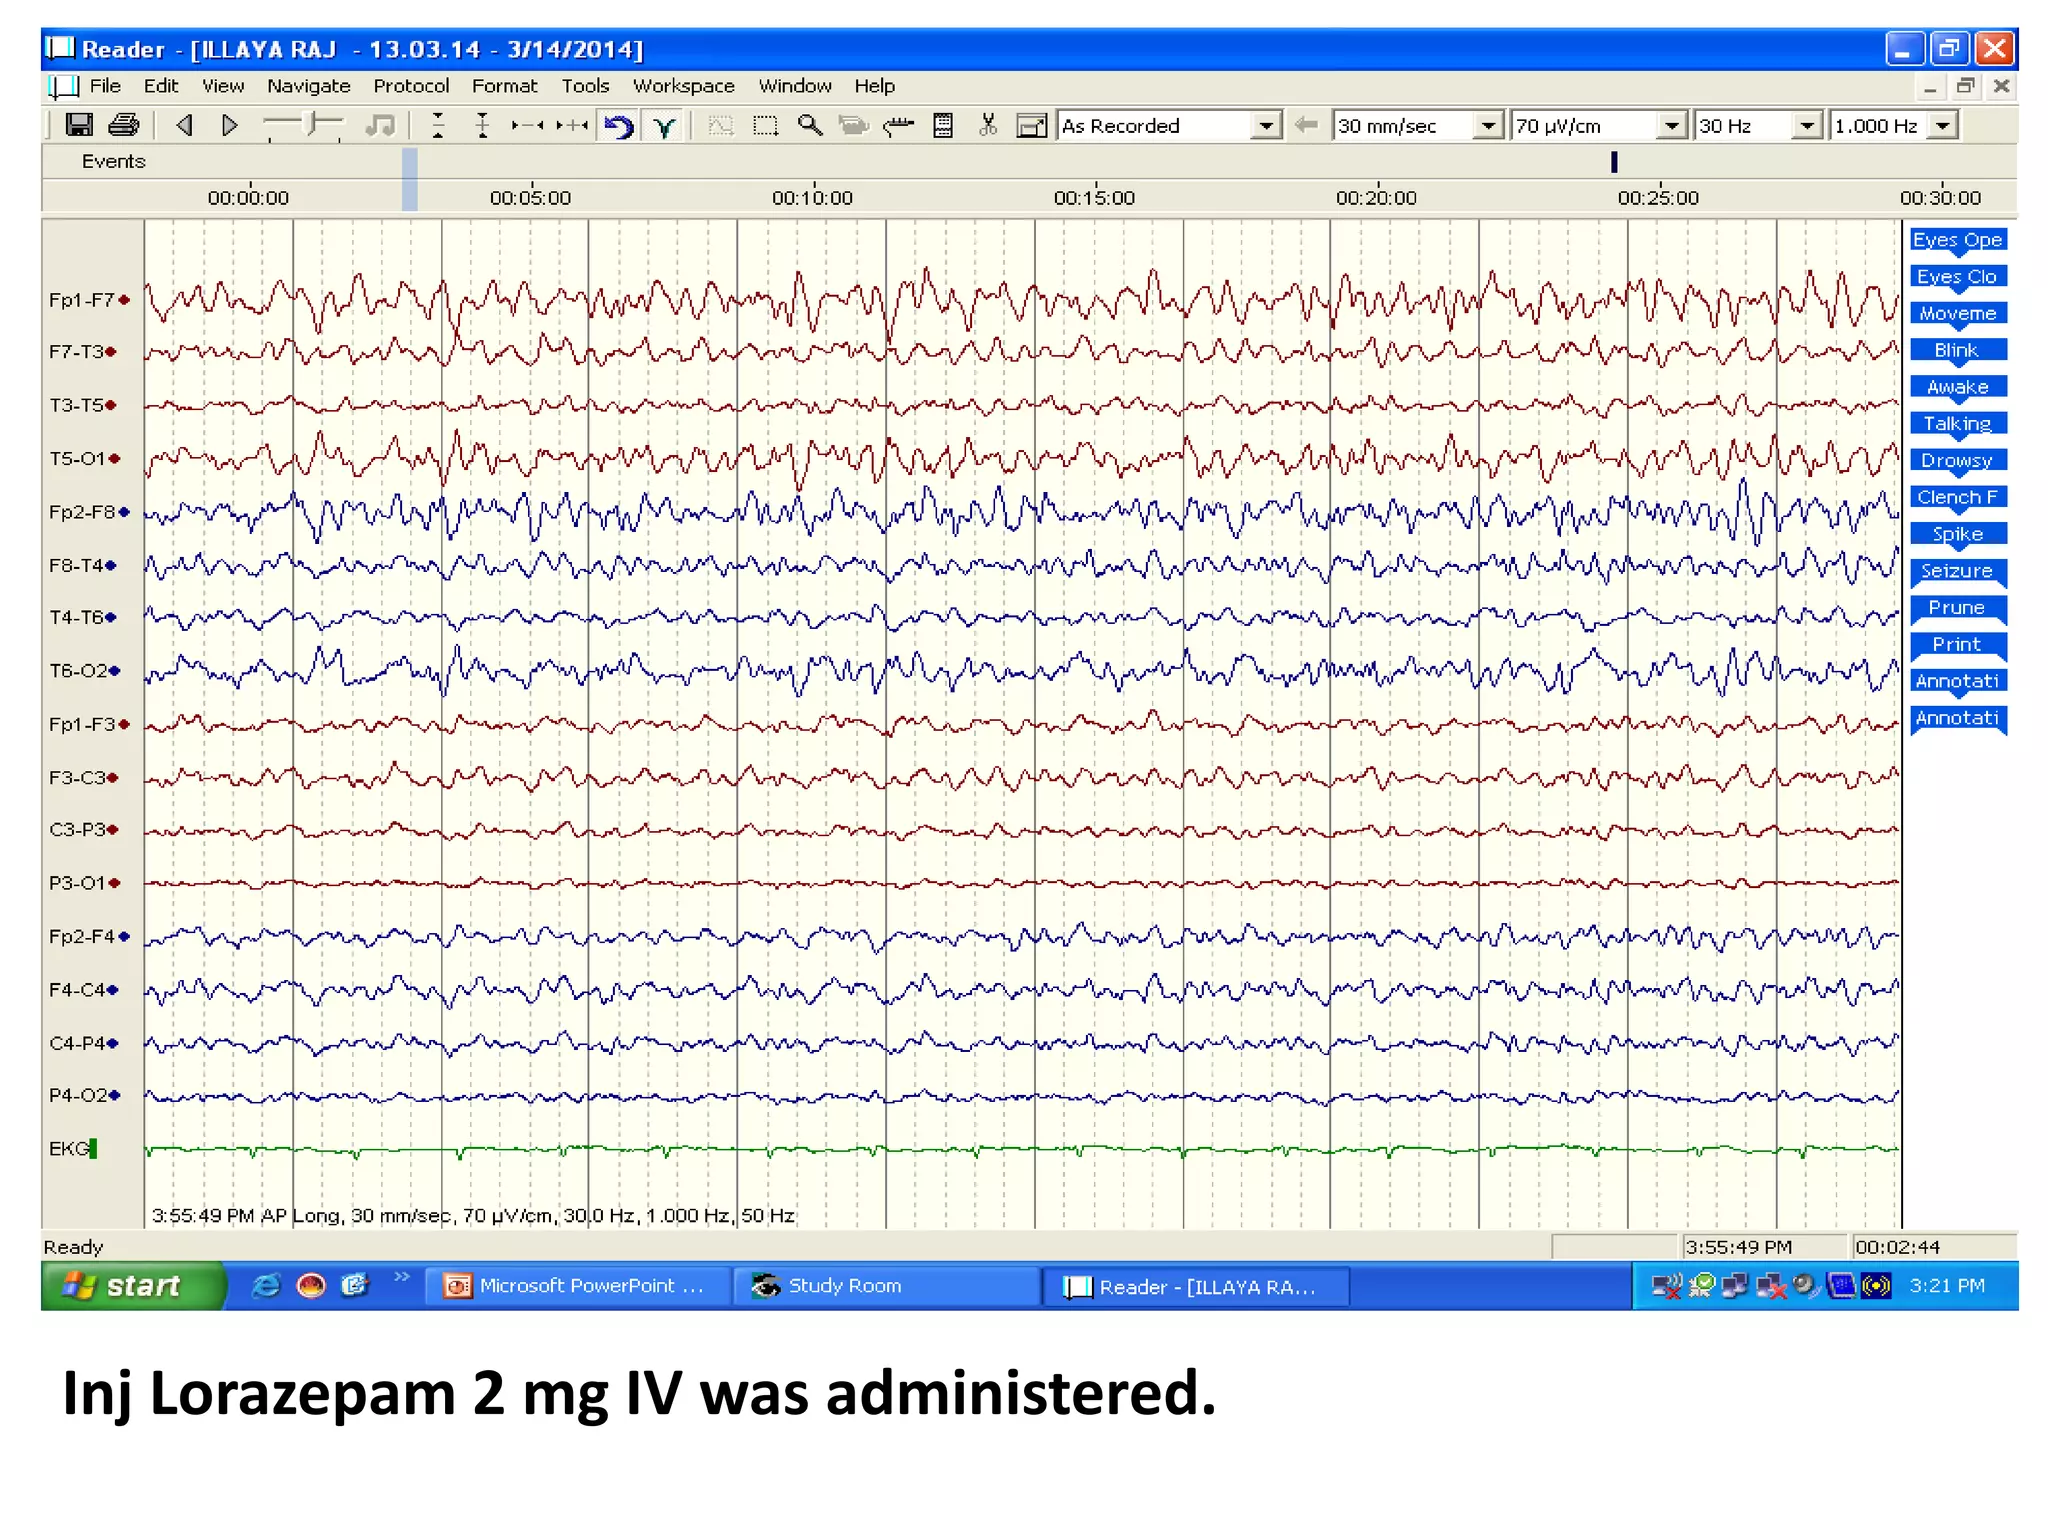The image size is (2048, 1536).
Task: Click the Reader document icon in menu bar
Action: point(63,86)
